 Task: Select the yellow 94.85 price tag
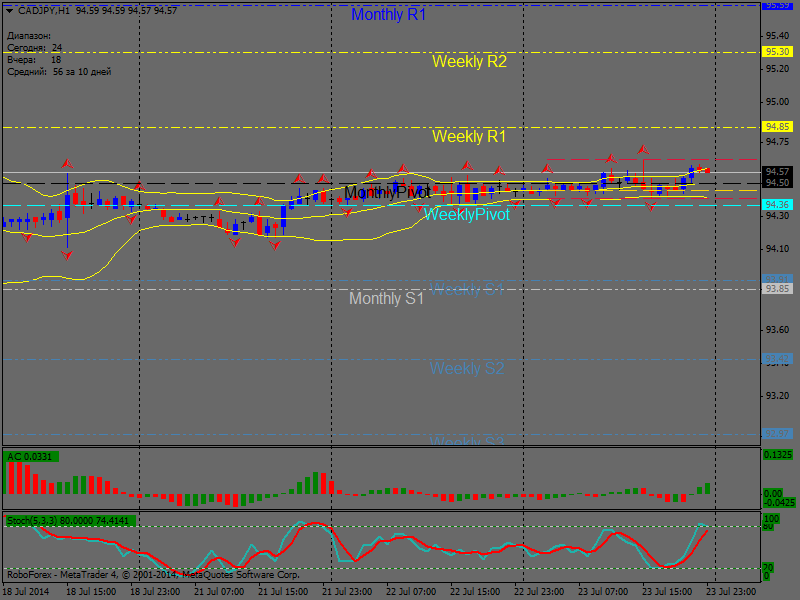click(777, 127)
